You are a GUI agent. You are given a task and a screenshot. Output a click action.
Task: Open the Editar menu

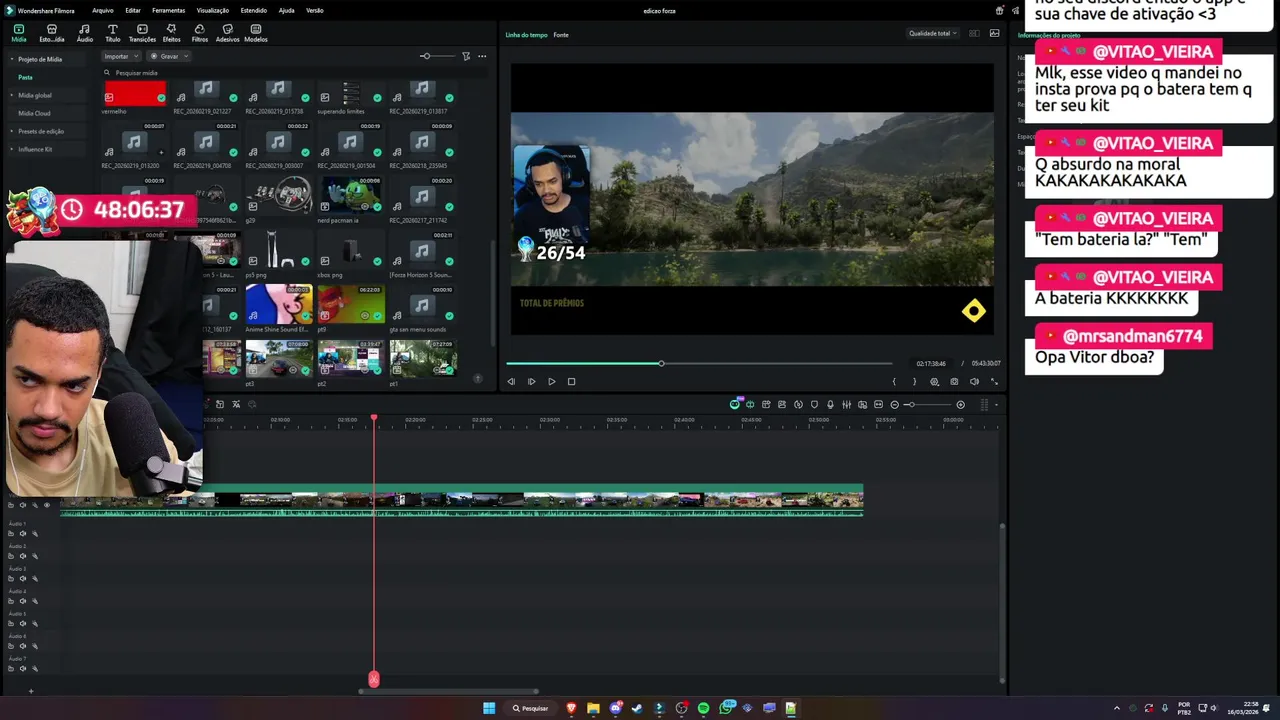click(133, 10)
